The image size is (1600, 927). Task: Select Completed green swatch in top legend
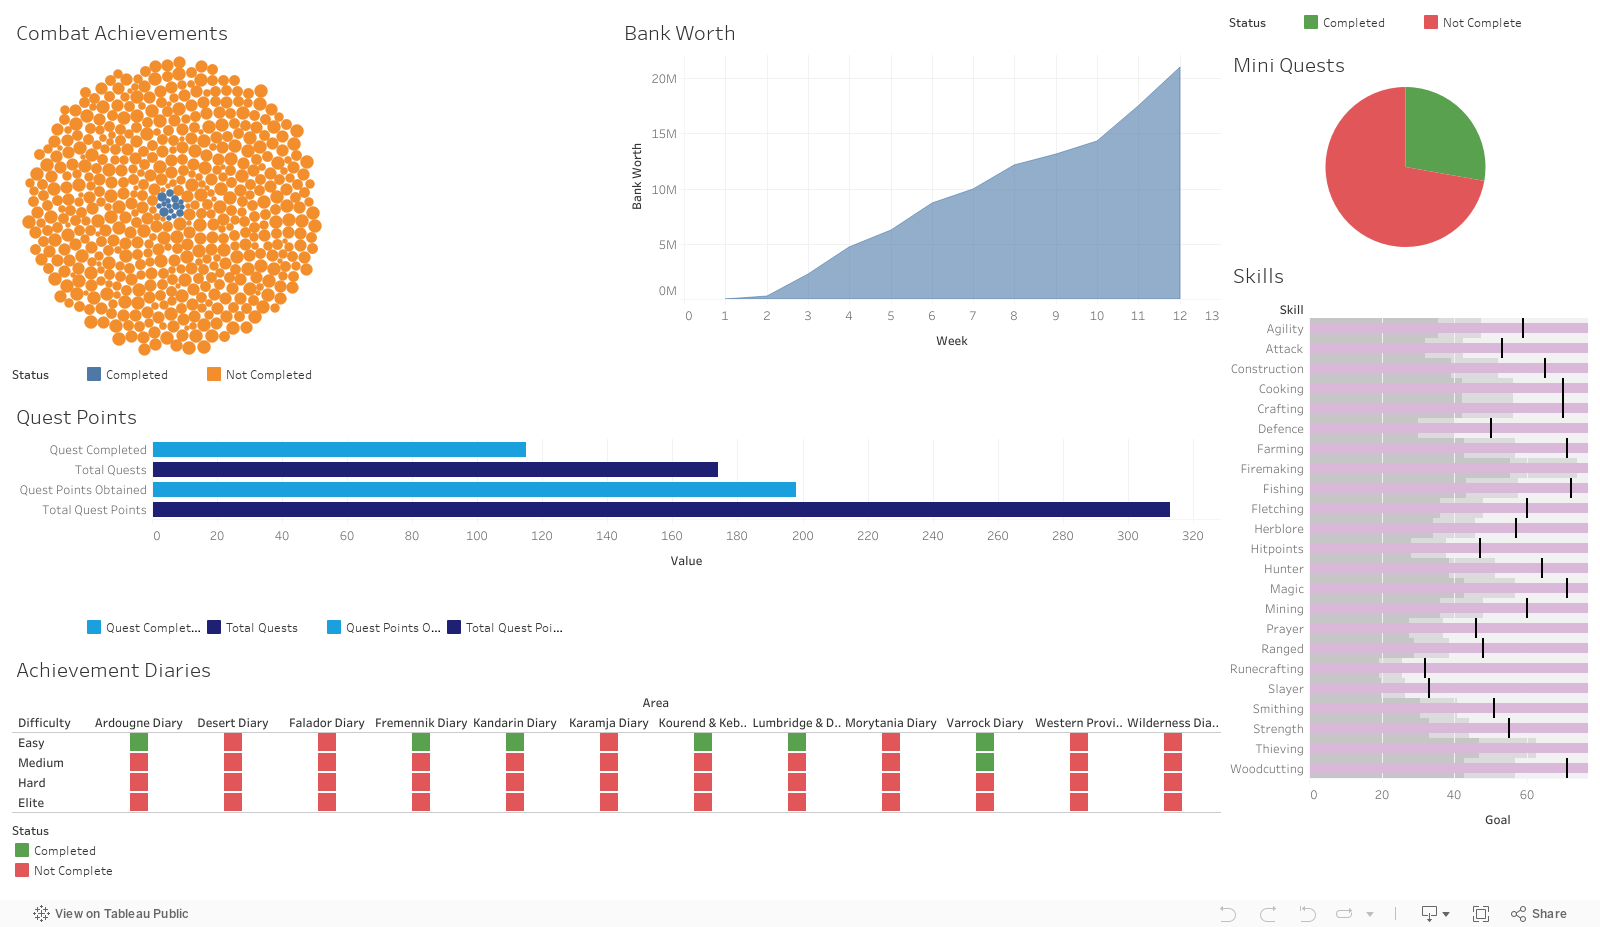[x=1311, y=22]
